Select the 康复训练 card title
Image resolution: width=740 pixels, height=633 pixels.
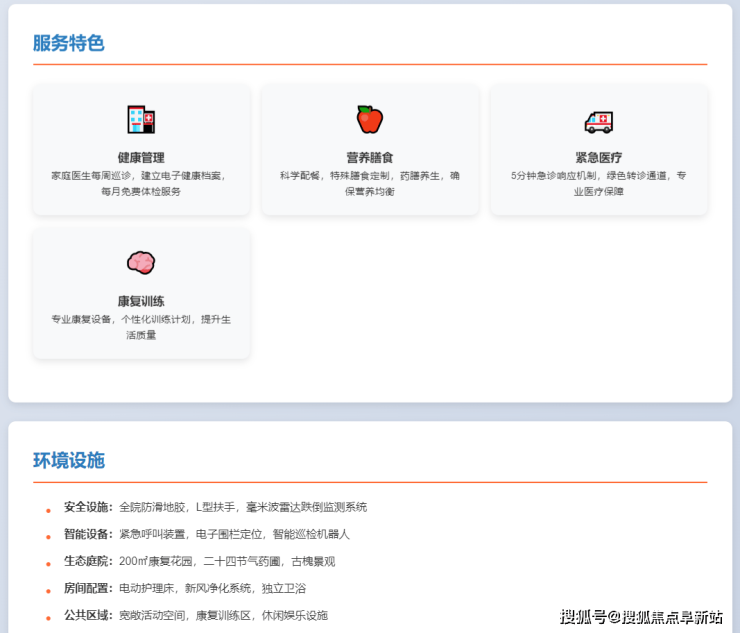pyautogui.click(x=141, y=301)
